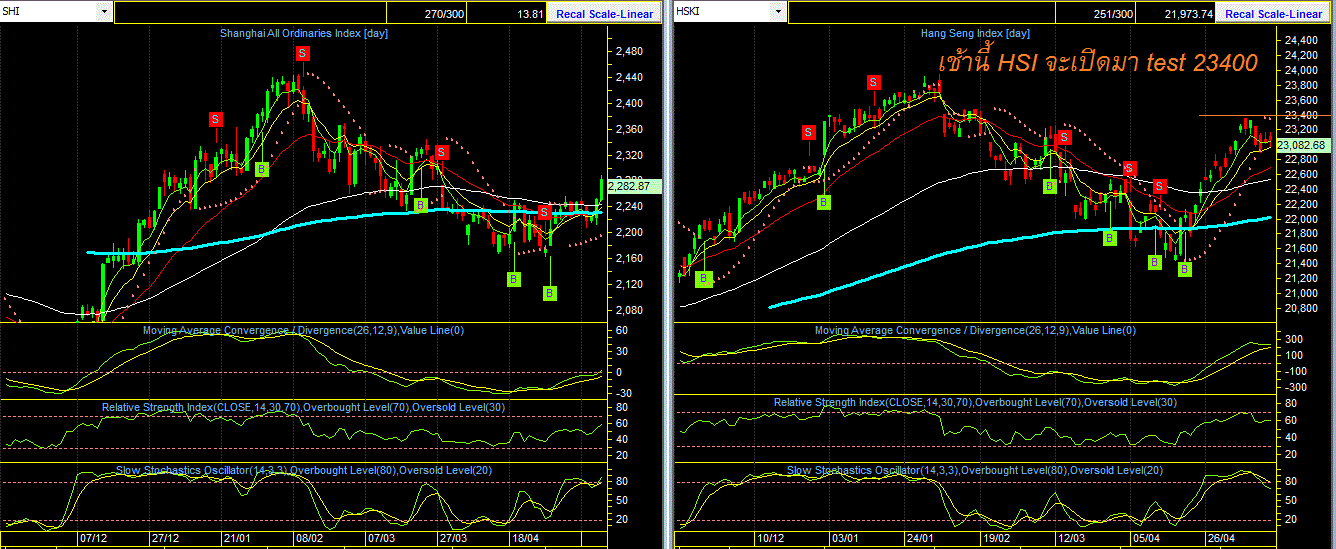Click Recal Scale-Linear on the Shanghai chart
Image resolution: width=1336 pixels, height=549 pixels.
[605, 13]
